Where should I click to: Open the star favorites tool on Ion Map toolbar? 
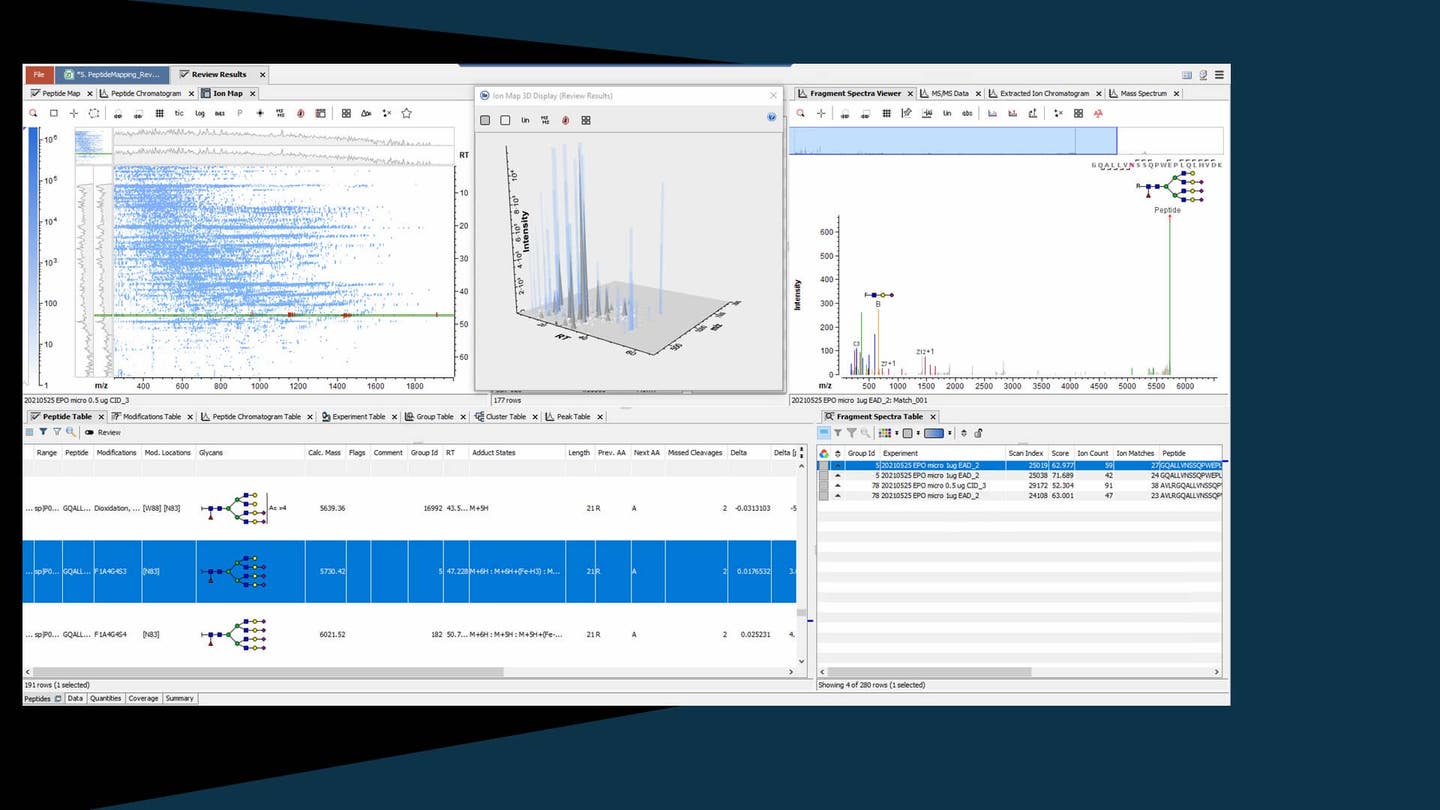(406, 113)
